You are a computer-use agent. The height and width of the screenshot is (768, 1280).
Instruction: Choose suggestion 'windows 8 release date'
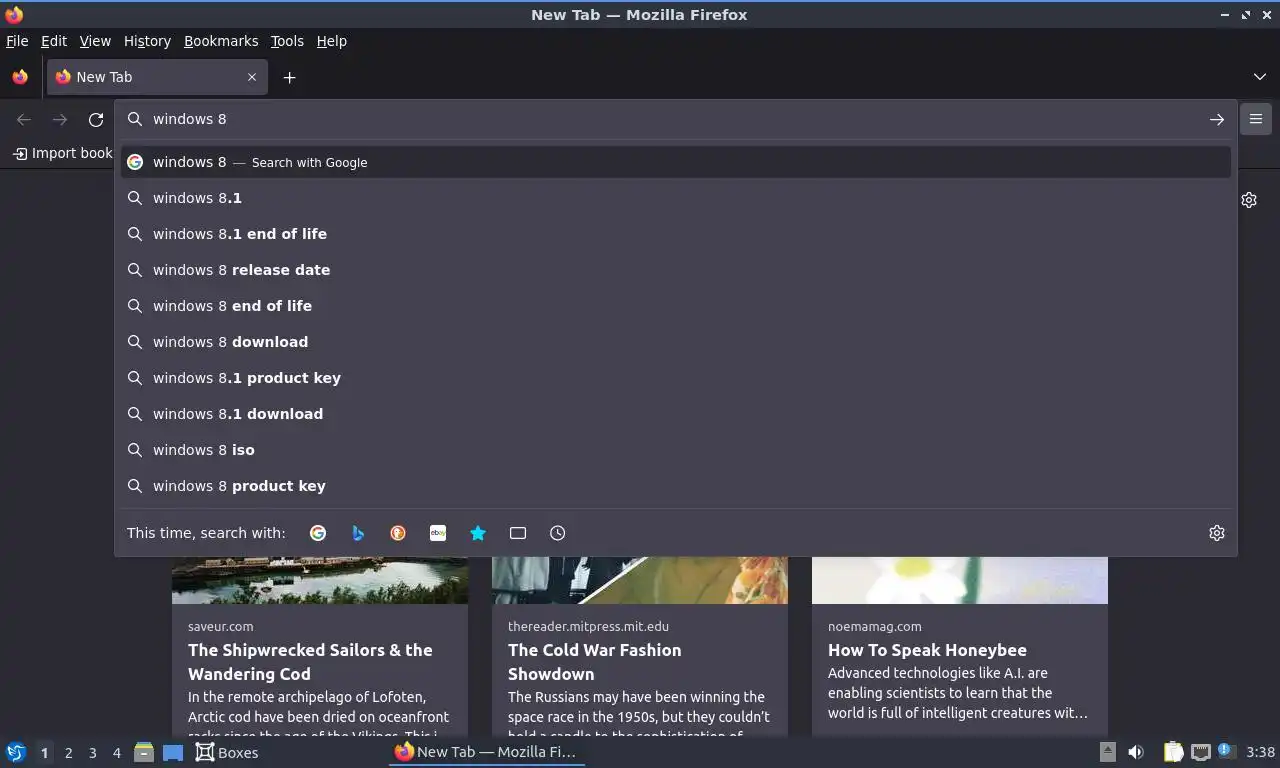click(x=676, y=270)
